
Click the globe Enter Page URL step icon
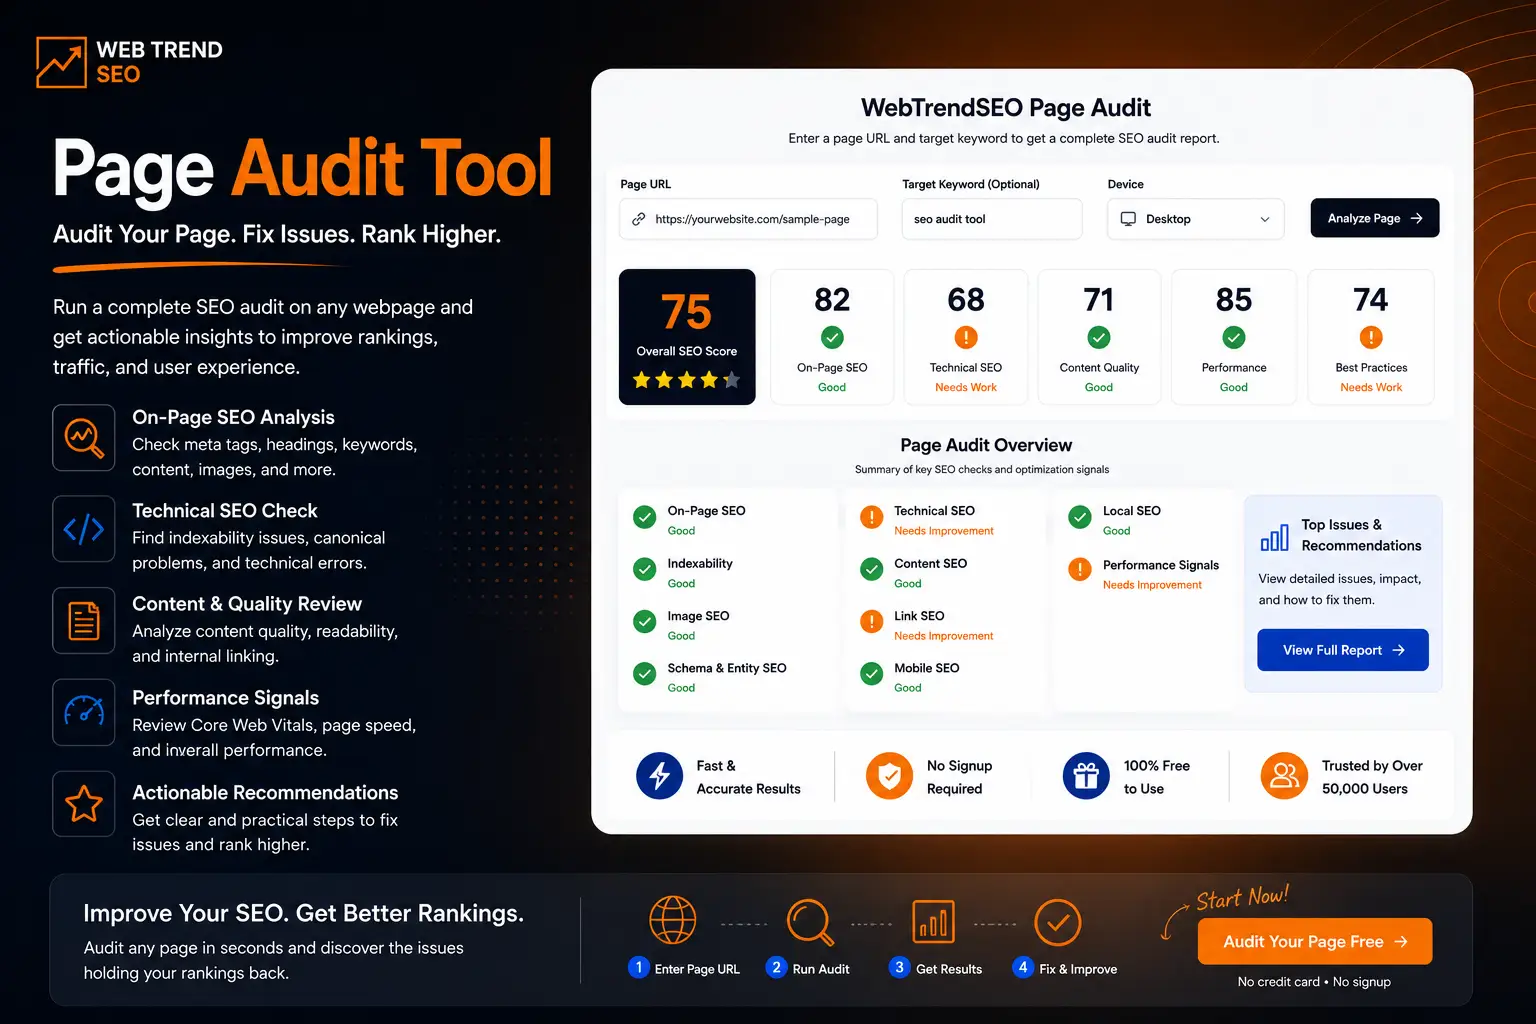coord(673,921)
